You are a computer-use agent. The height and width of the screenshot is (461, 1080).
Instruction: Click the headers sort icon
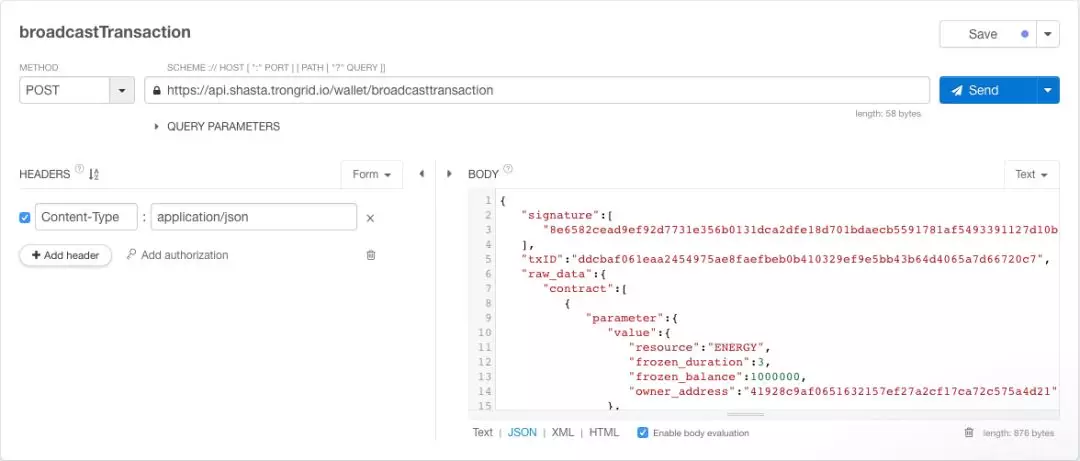coord(94,174)
